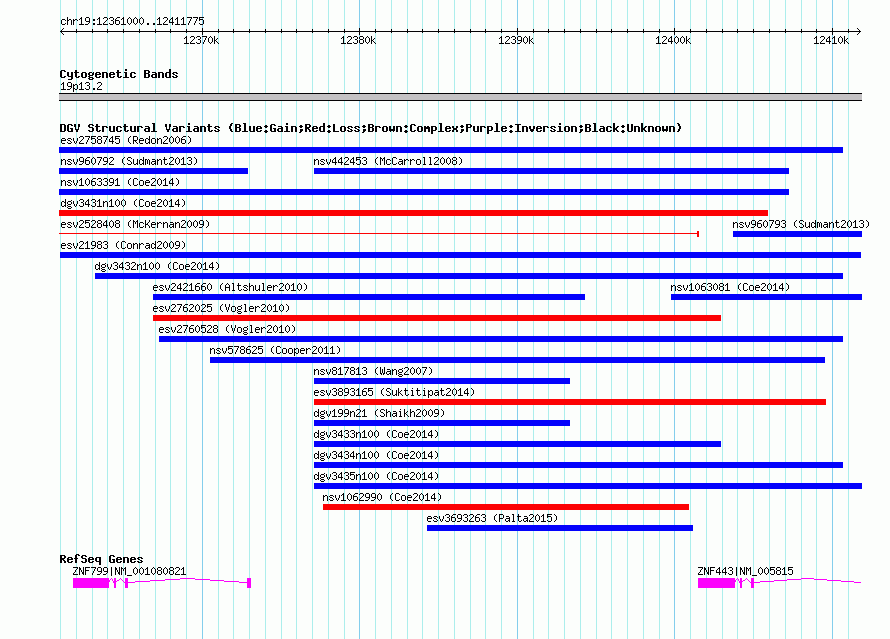The width and height of the screenshot is (890, 639).
Task: Click the ZNF443 gene exon block
Action: (716, 583)
